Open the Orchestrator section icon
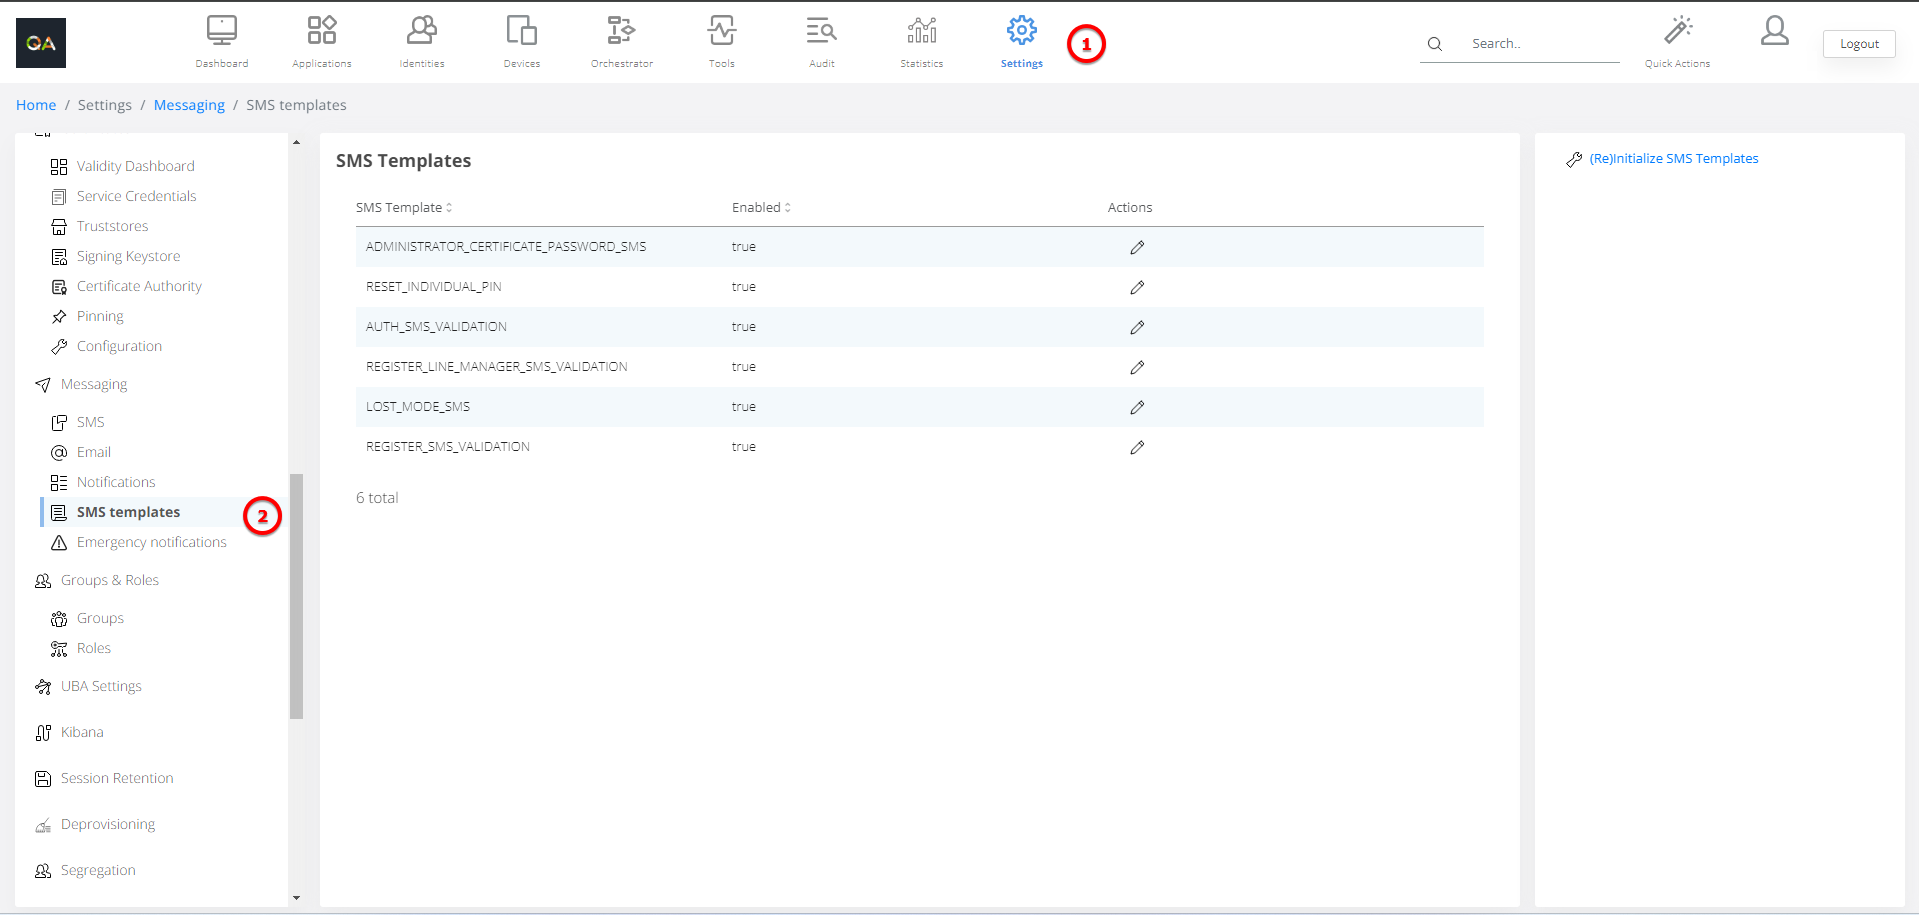 pos(621,32)
